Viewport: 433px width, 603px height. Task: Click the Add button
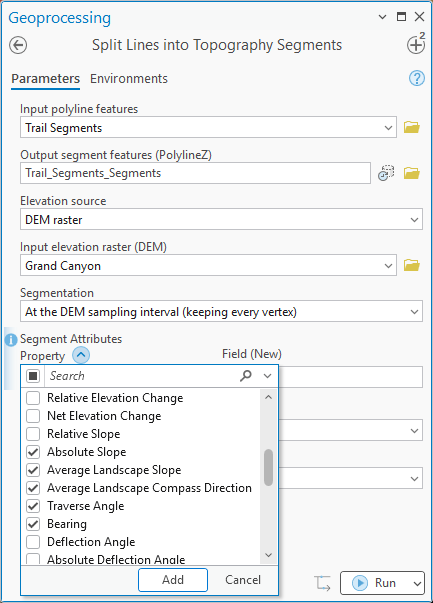tap(173, 580)
